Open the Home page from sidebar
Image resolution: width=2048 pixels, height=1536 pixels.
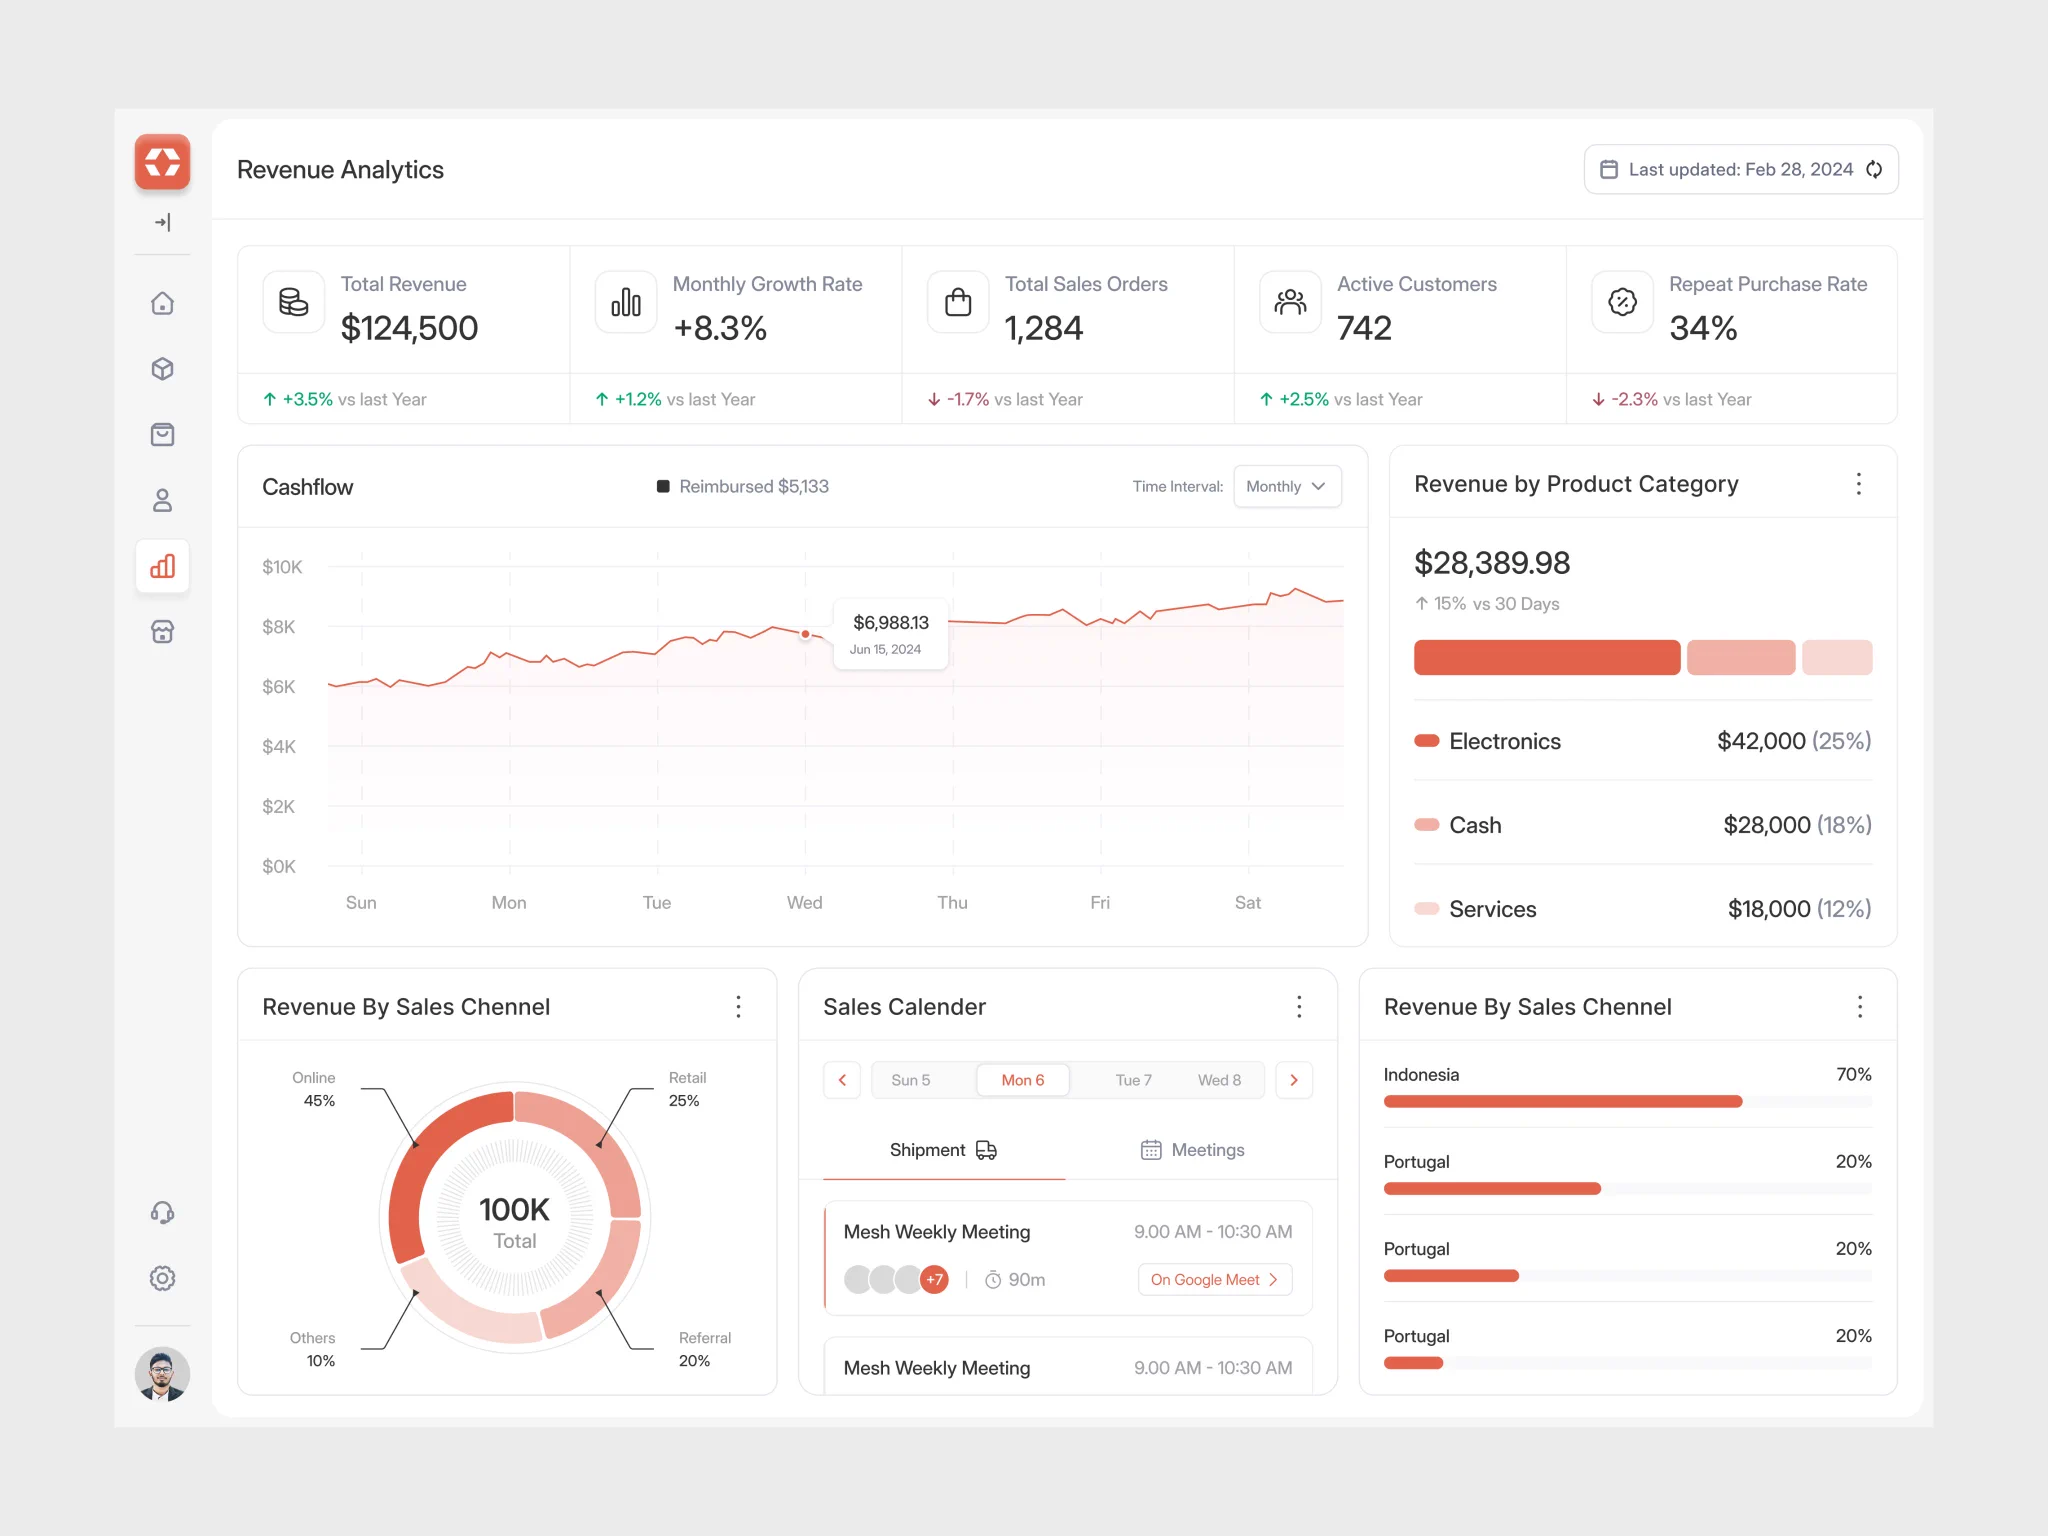click(162, 303)
